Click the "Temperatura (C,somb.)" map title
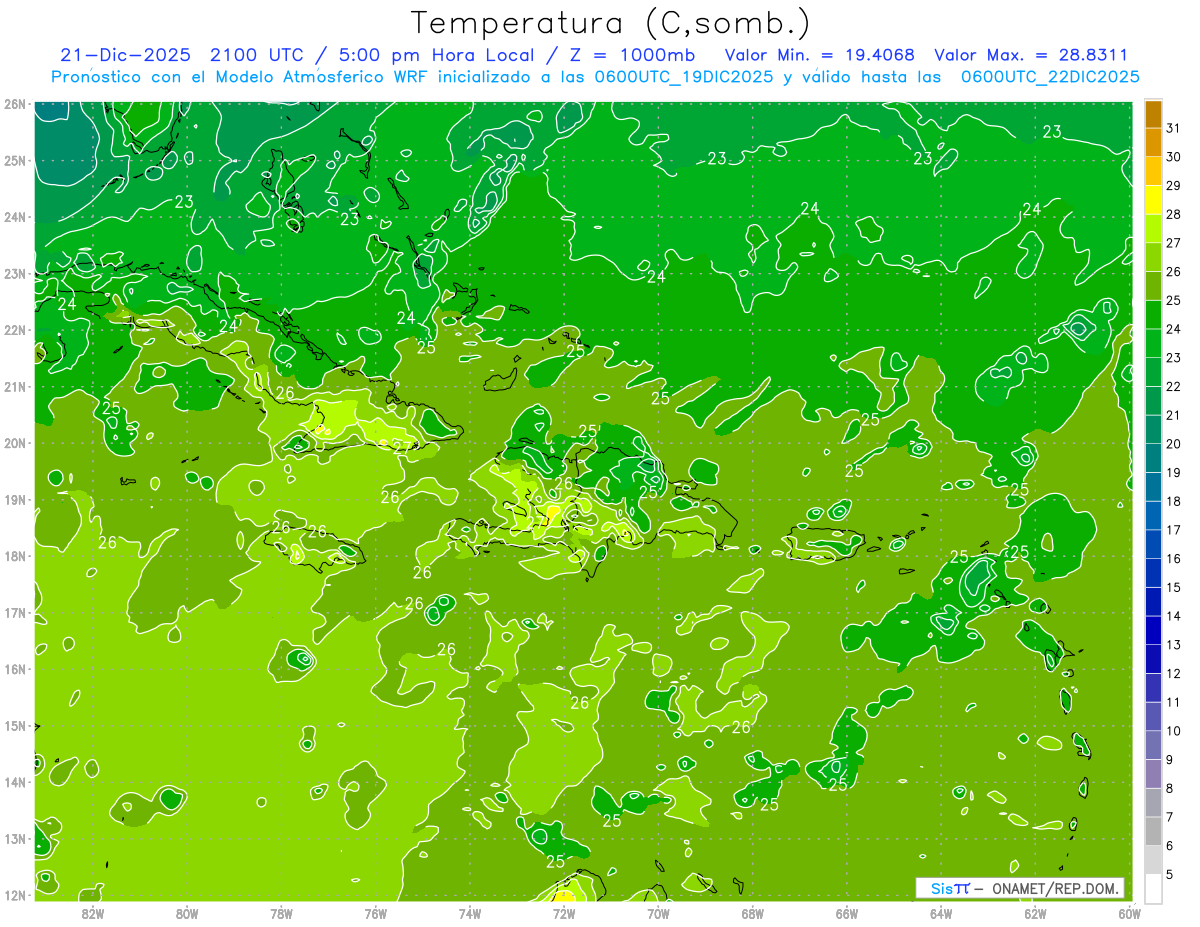Screen dimensions: 1200x927 610,23
